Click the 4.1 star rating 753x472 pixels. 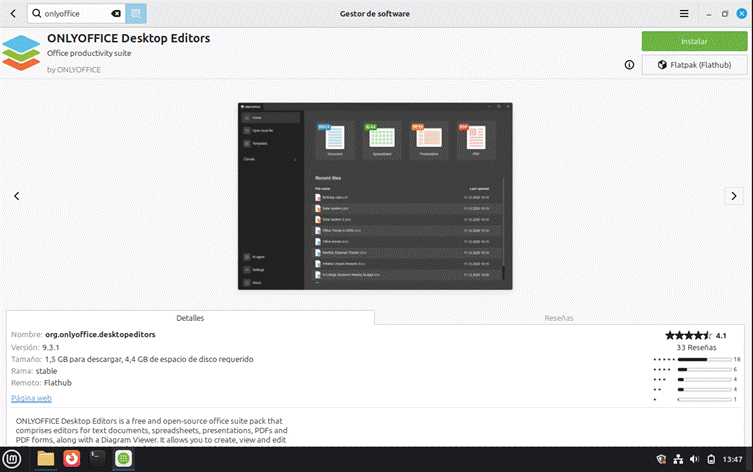[695, 336]
